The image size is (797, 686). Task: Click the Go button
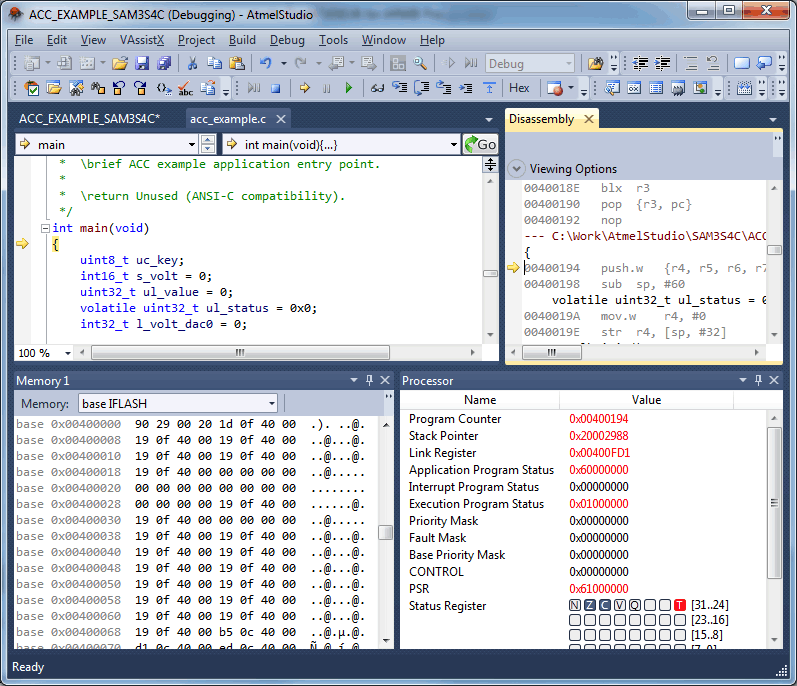point(480,144)
